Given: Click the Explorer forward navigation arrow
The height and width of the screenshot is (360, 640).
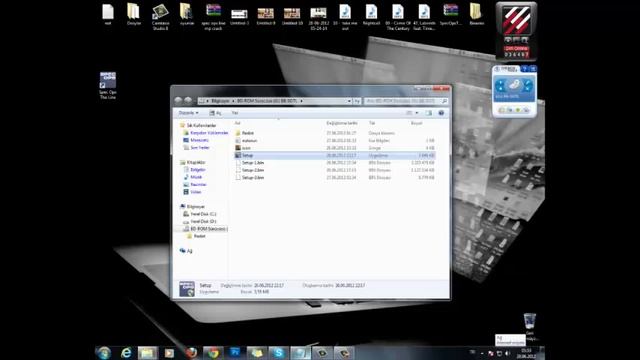Looking at the screenshot, I should coord(188,100).
